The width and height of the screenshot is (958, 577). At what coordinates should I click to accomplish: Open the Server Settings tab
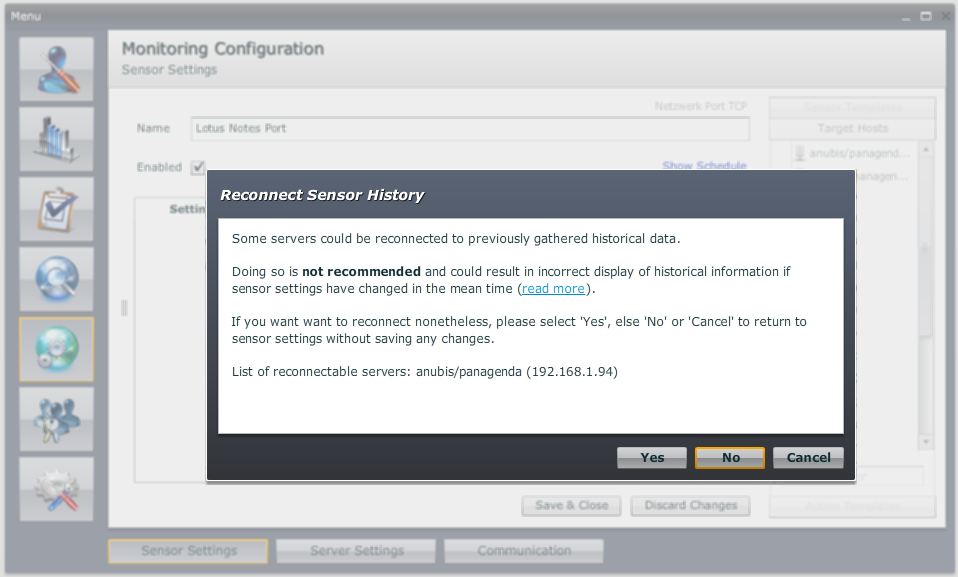click(x=356, y=551)
